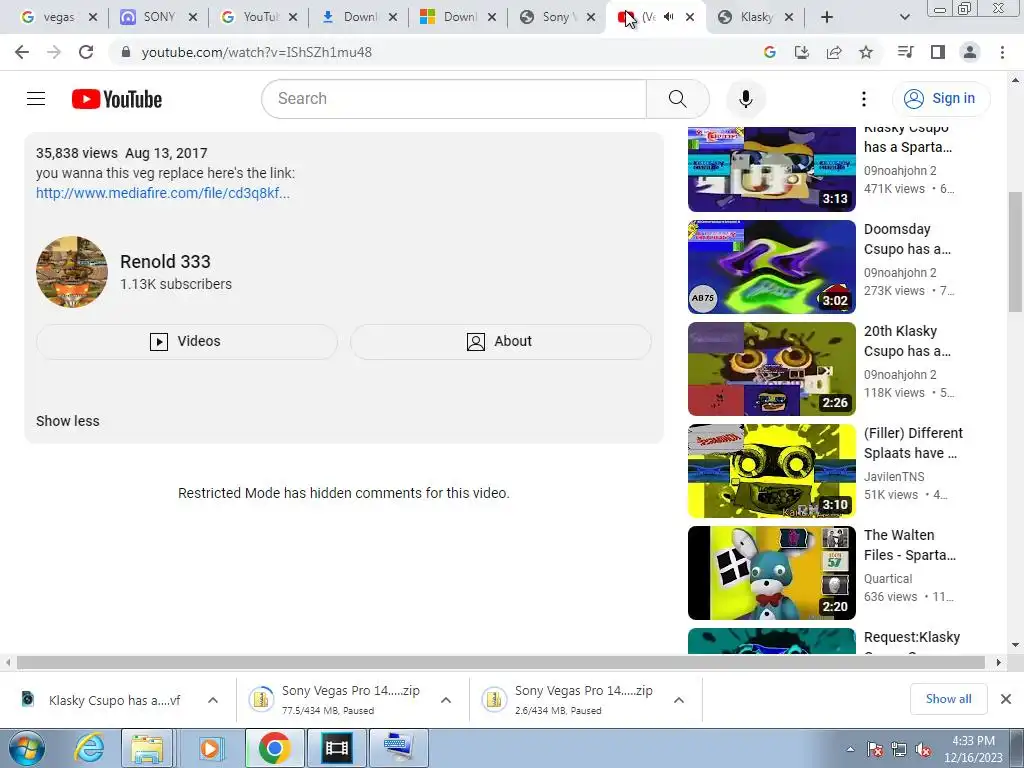Open Windows Explorer folder from taskbar
The width and height of the screenshot is (1024, 768).
148,748
